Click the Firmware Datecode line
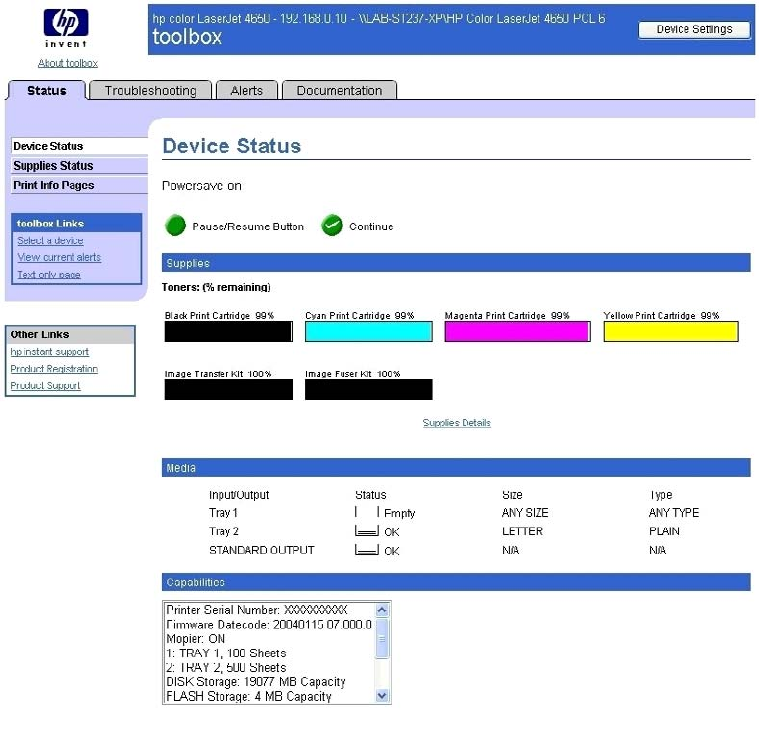The image size is (759, 729). [x=269, y=624]
